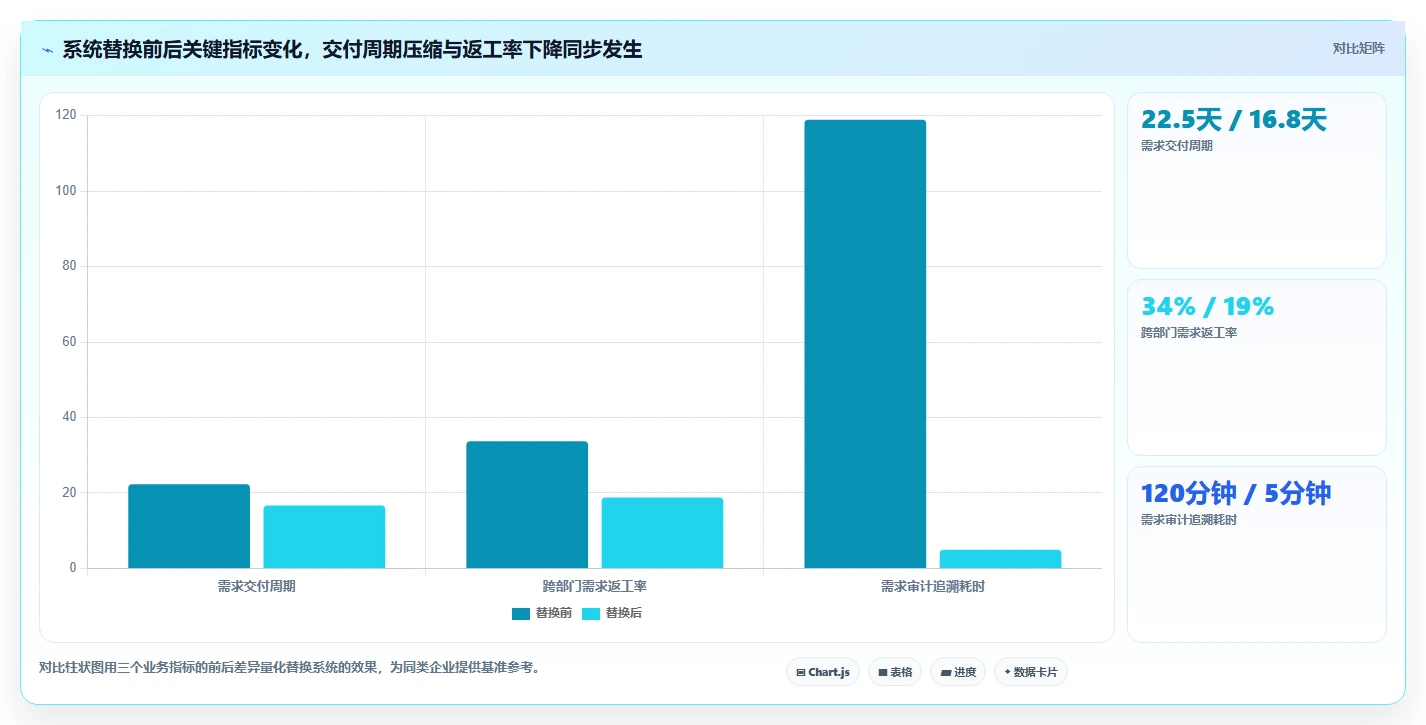Screen dimensions: 1426x725
Task: Click the 替换前 bar for 跨部门需求返工率
Action: tap(527, 504)
